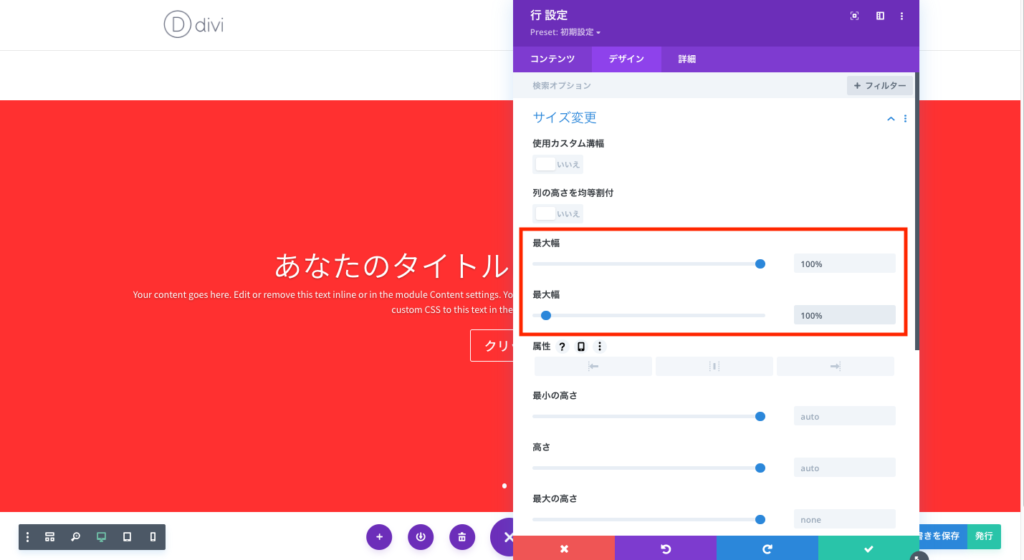Click the 高さ auto value field
1024x560 pixels.
coord(844,468)
